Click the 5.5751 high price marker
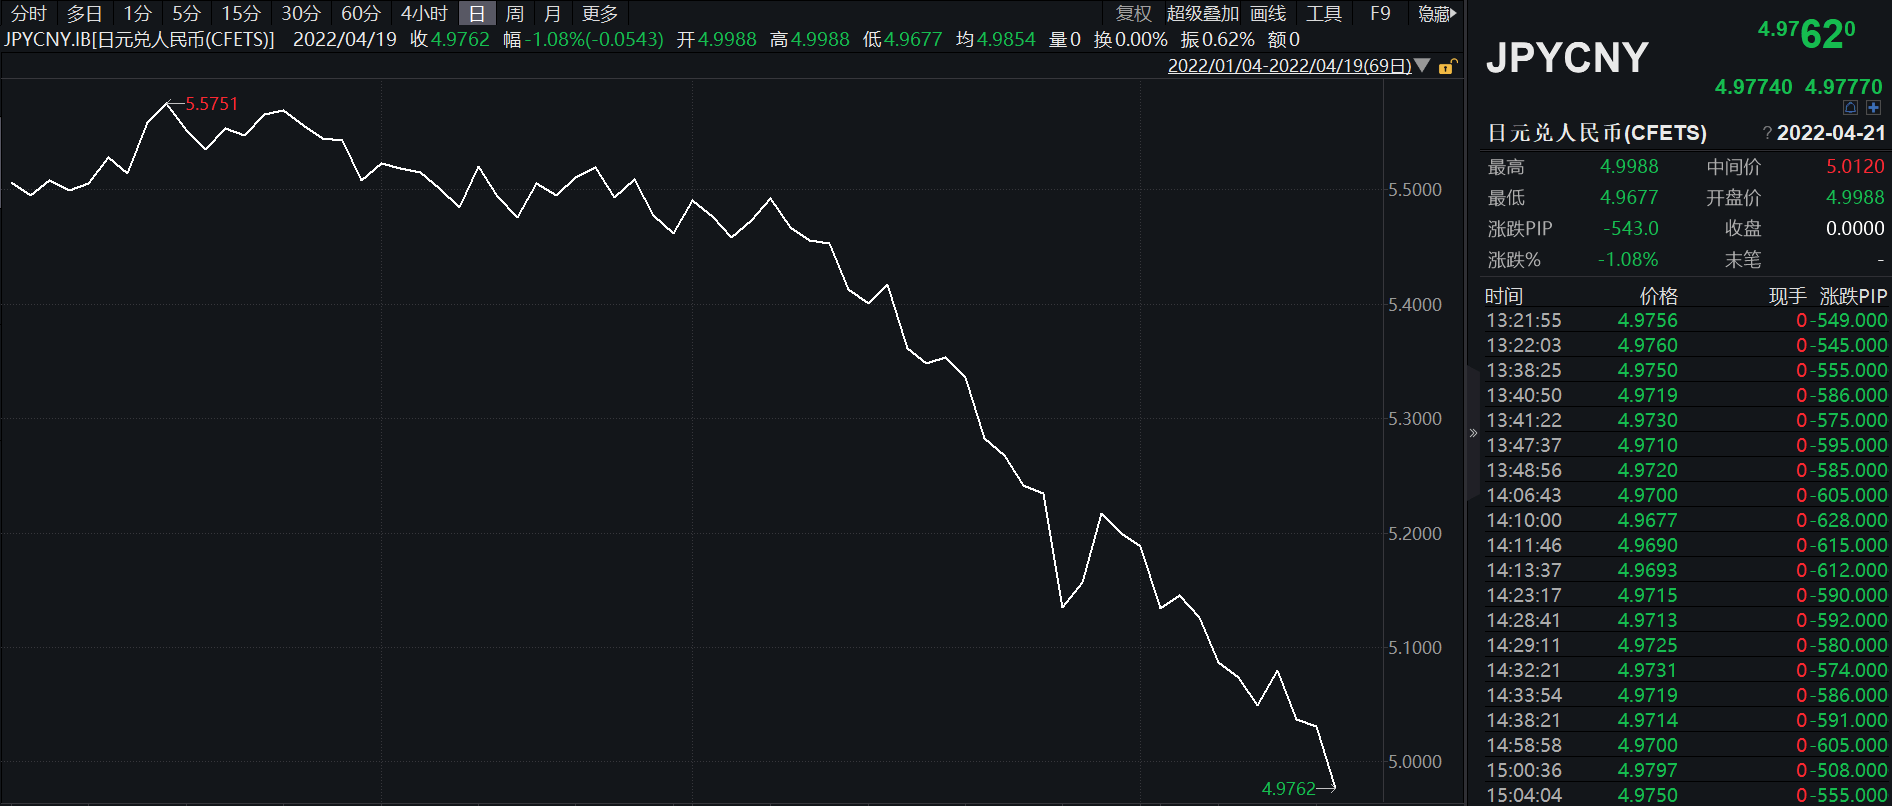Image resolution: width=1892 pixels, height=806 pixels. coord(212,104)
